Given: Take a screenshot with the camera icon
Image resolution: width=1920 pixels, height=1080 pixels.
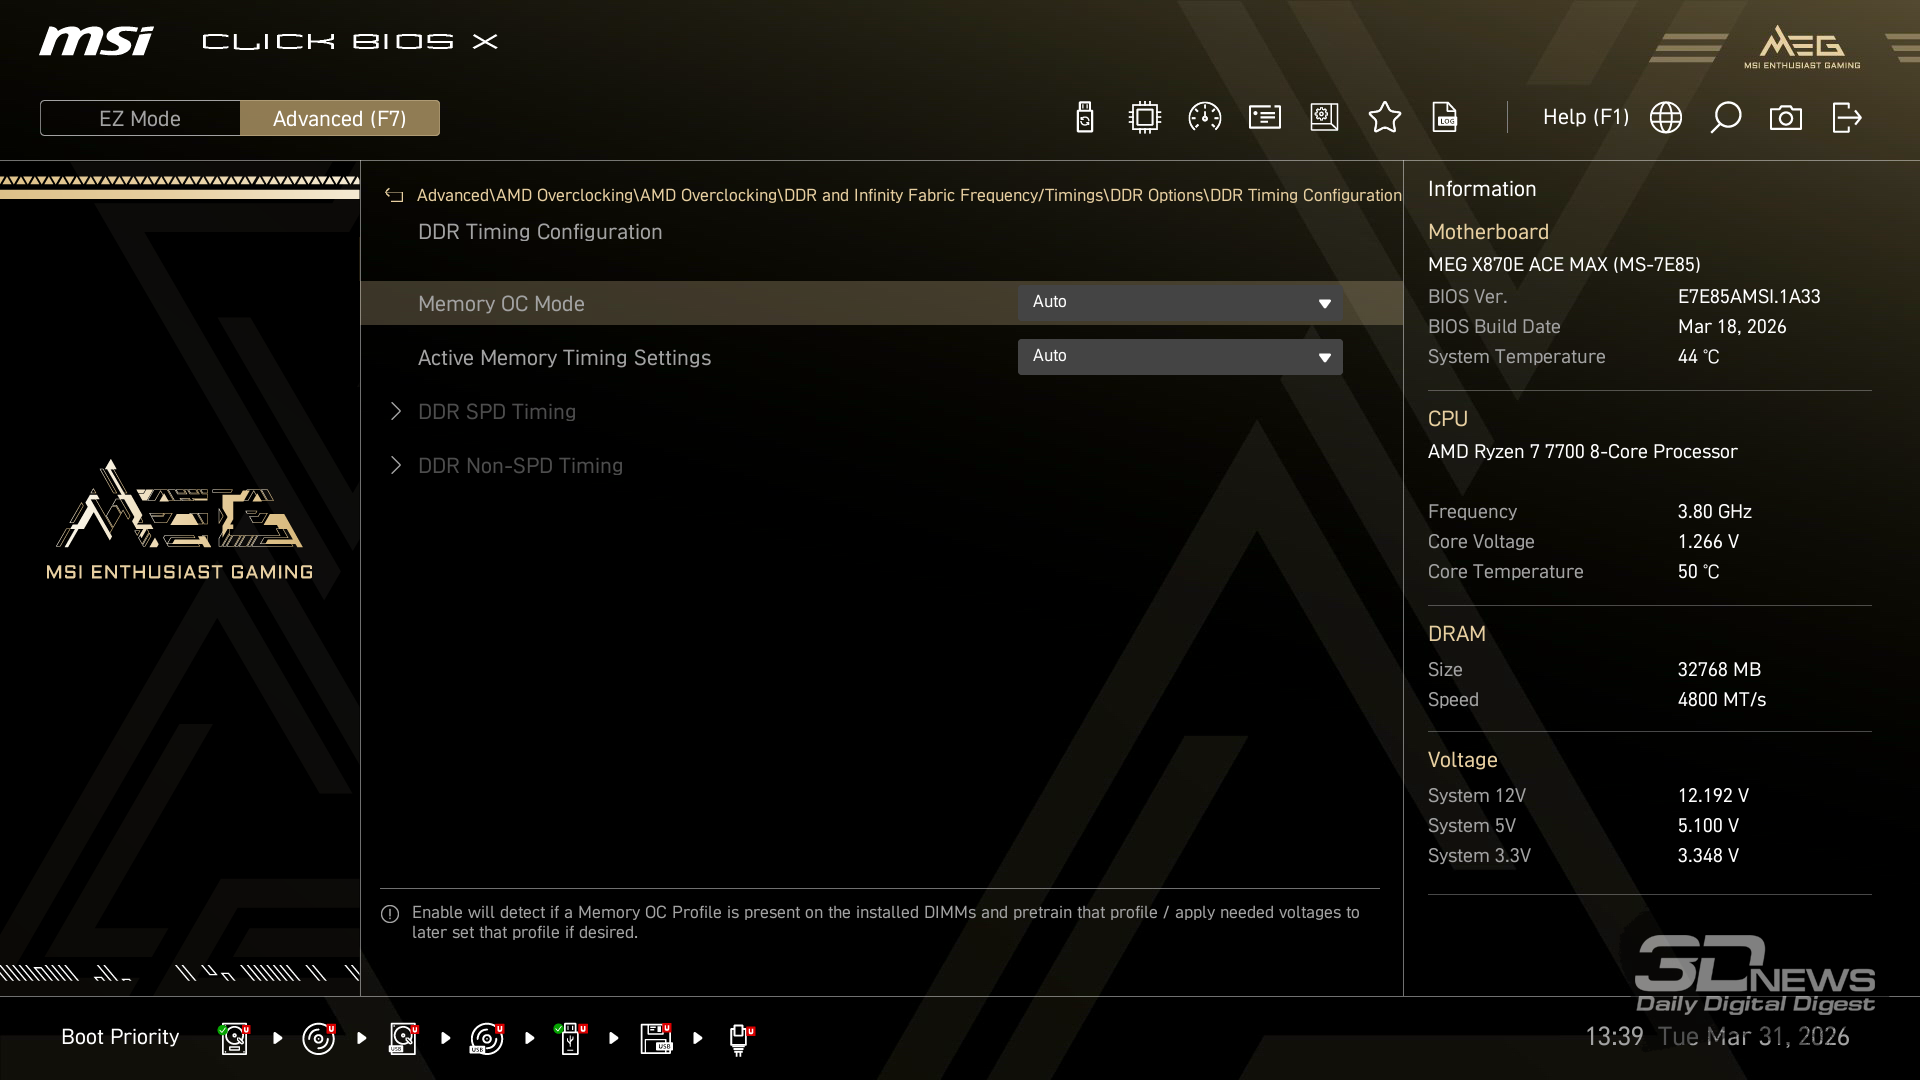Looking at the screenshot, I should (x=1785, y=118).
